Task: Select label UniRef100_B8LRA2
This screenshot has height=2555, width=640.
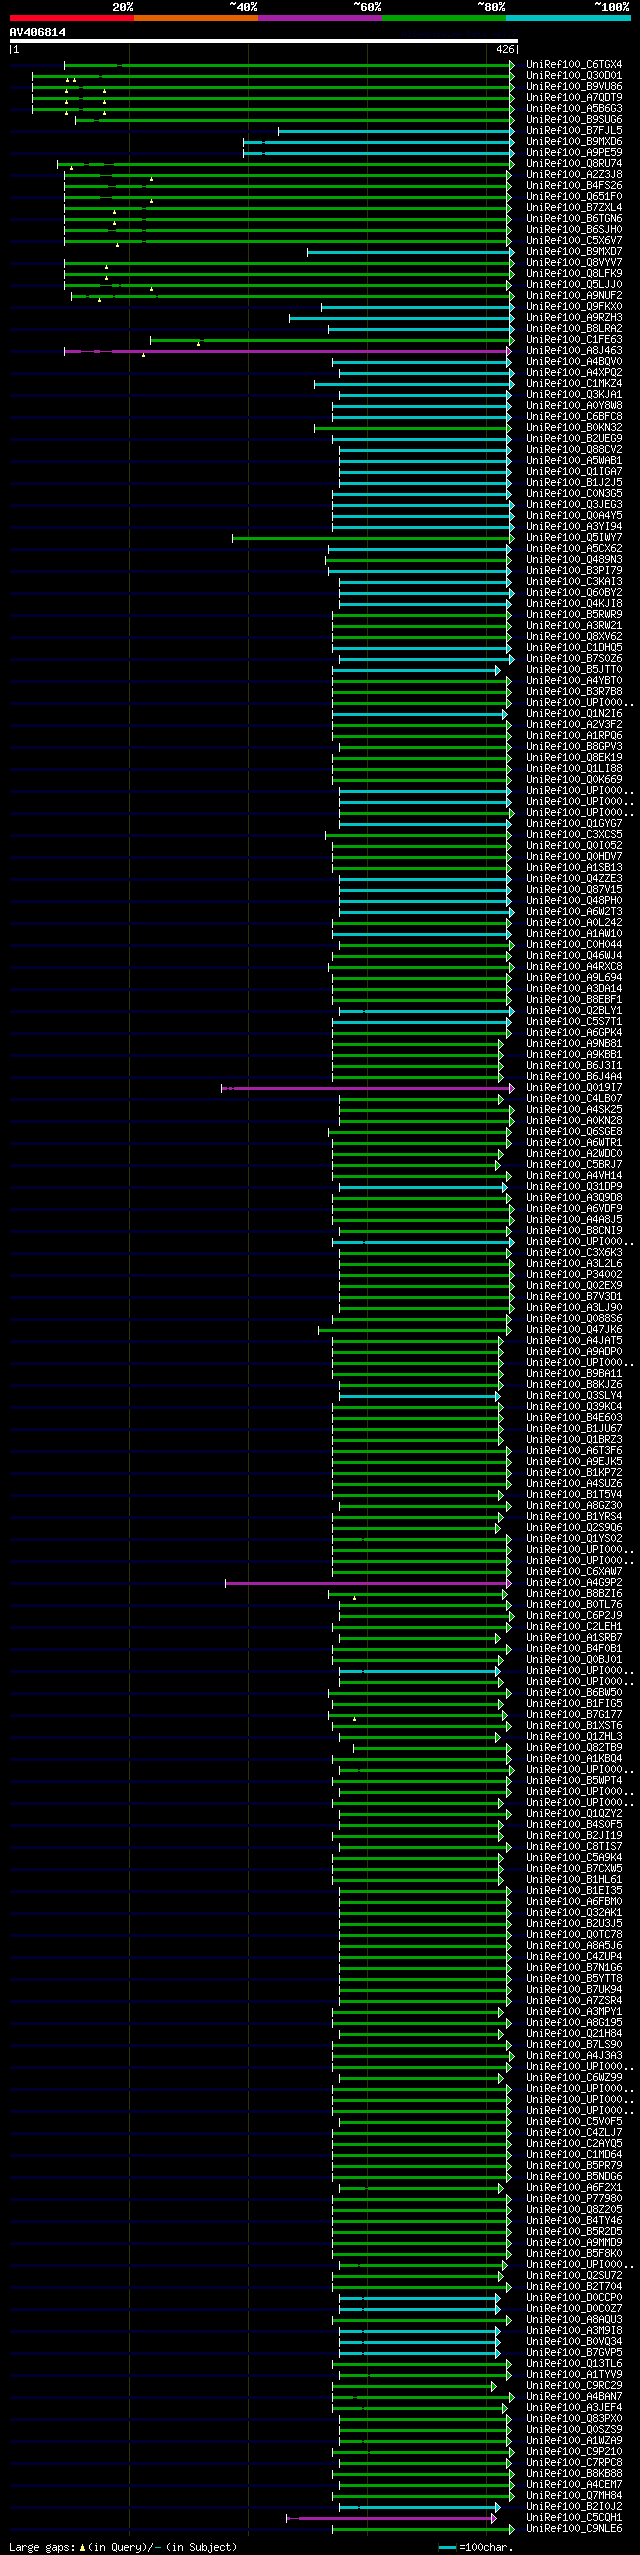Action: pyautogui.click(x=574, y=329)
